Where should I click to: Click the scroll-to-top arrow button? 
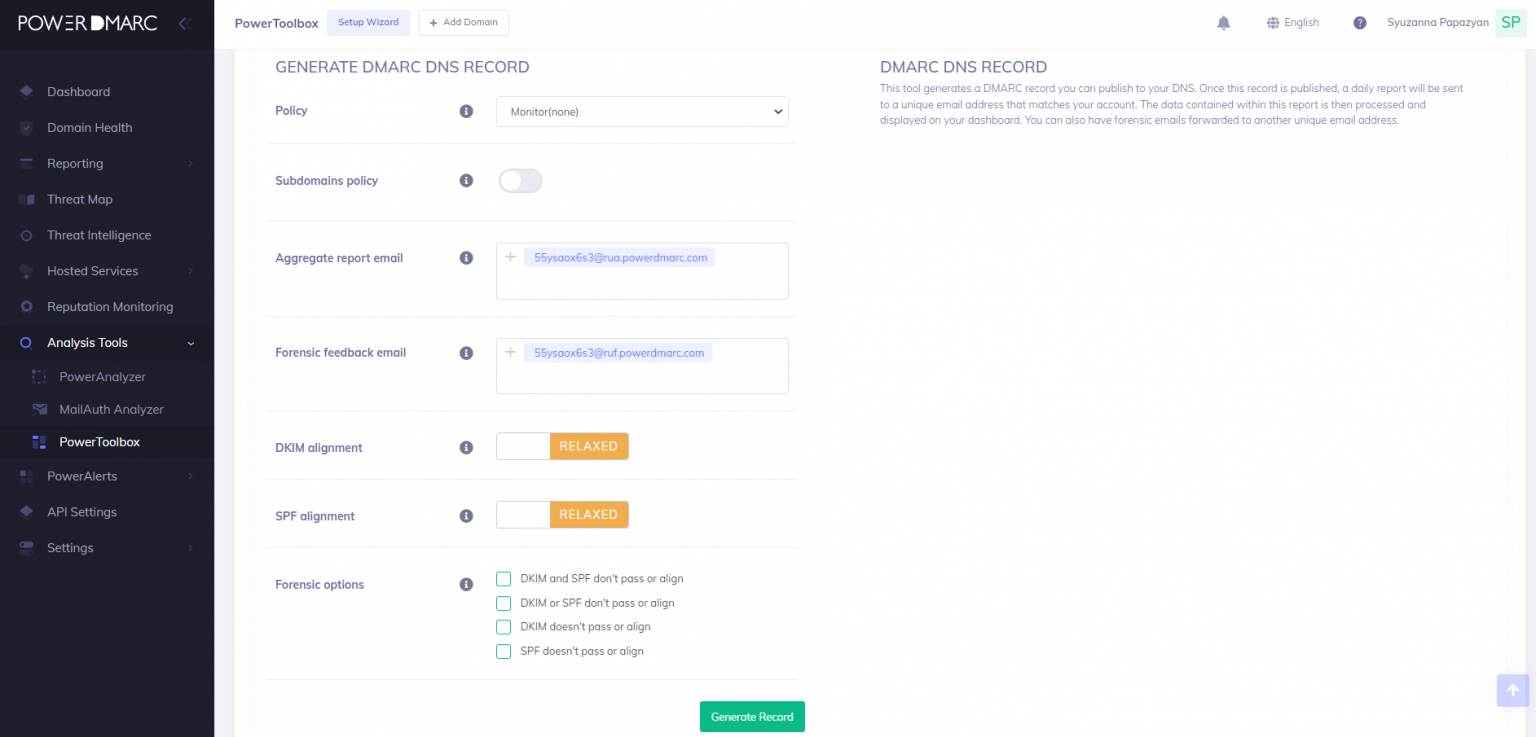(x=1512, y=690)
